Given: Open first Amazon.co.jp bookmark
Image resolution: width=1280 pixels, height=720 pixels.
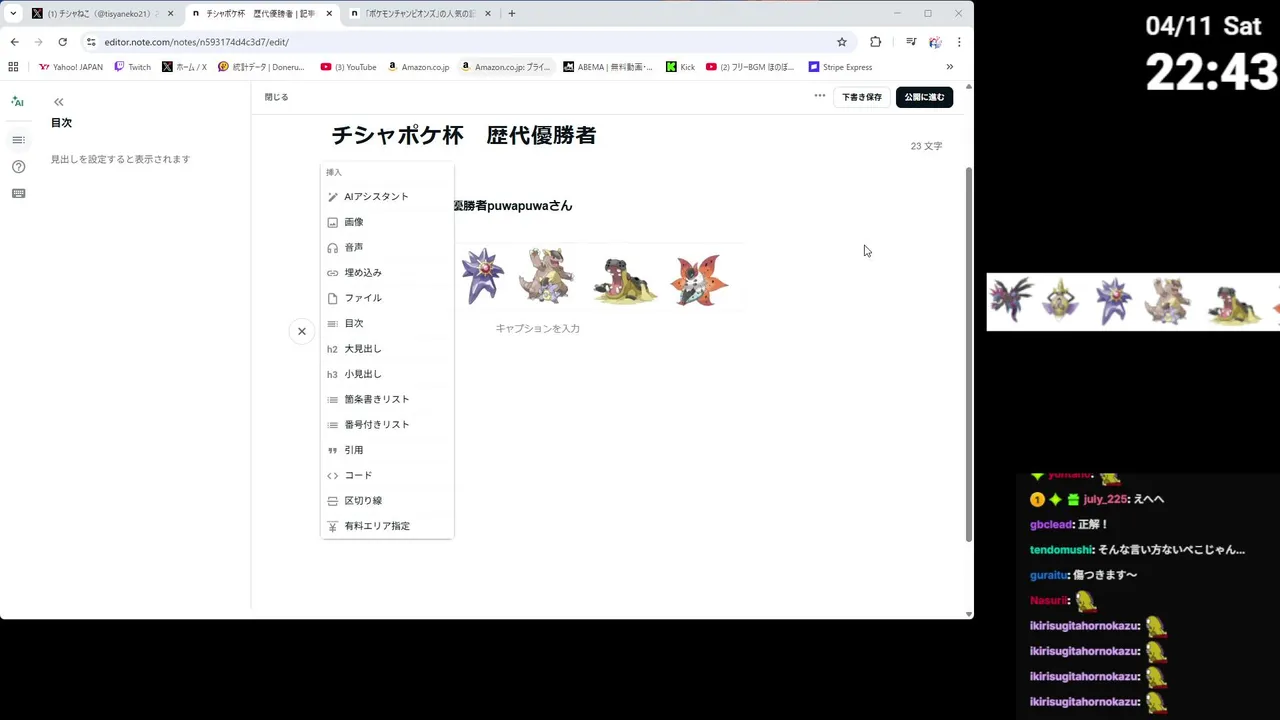Looking at the screenshot, I should point(418,67).
